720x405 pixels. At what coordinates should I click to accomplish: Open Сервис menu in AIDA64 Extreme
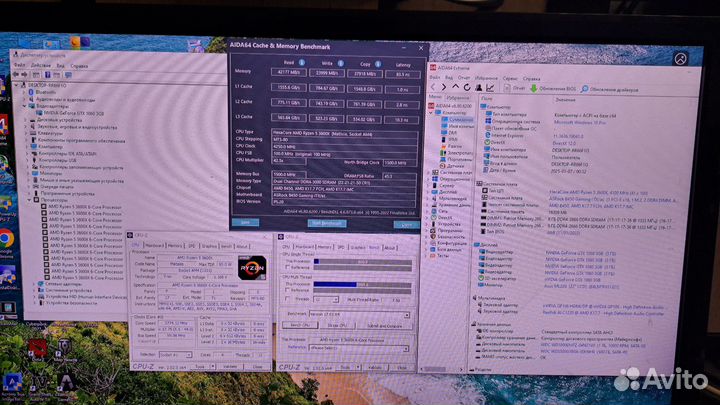click(x=509, y=78)
